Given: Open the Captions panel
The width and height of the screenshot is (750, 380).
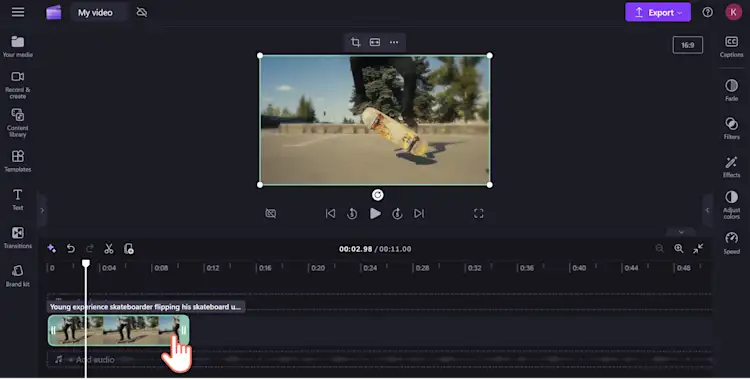Looking at the screenshot, I should pyautogui.click(x=731, y=46).
